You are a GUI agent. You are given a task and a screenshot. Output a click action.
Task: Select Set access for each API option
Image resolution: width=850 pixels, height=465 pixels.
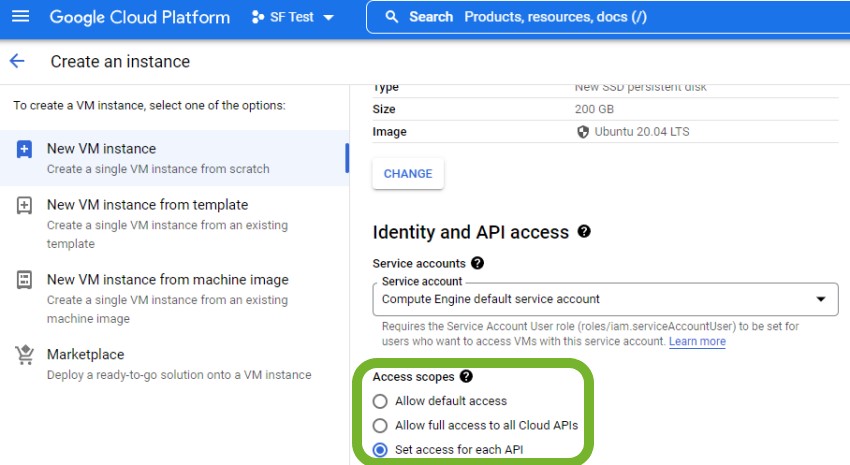point(380,449)
